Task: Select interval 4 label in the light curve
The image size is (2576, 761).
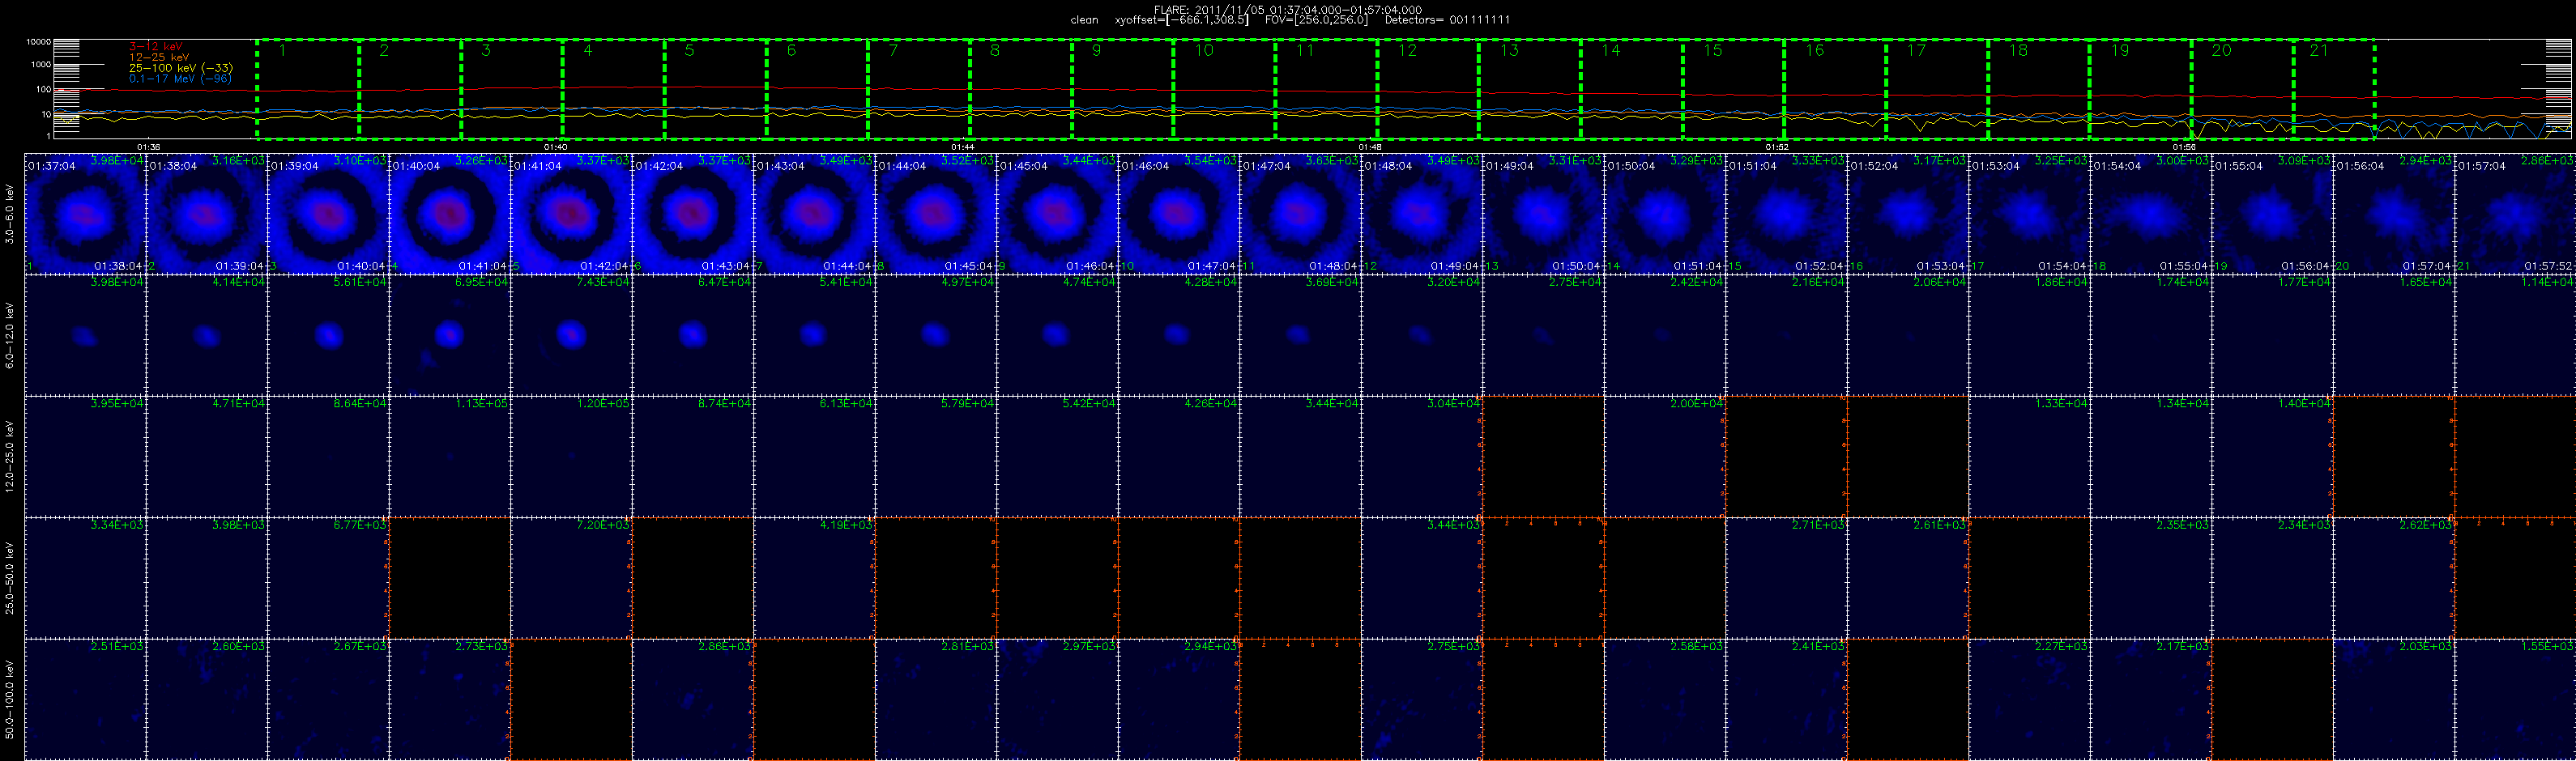Action: coord(587,50)
